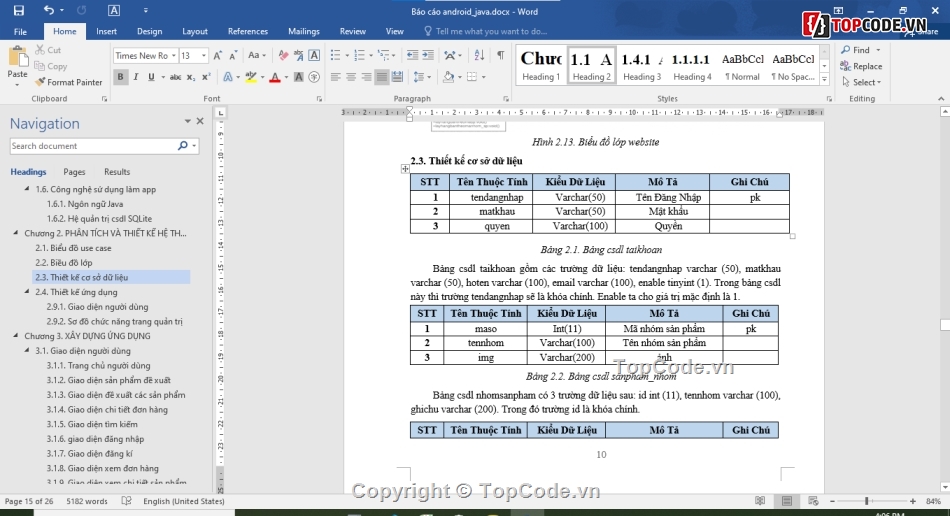Click the Format Painter tool
This screenshot has width=950, height=516.
(68, 82)
